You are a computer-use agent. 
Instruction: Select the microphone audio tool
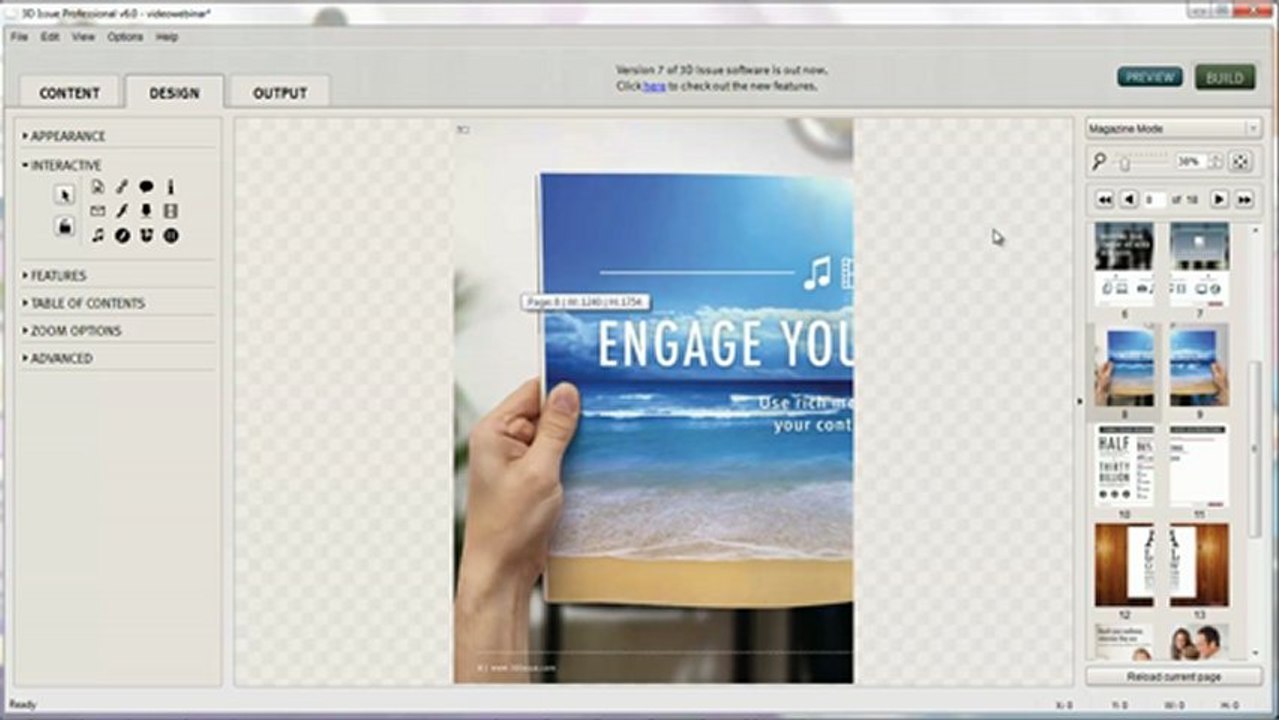147,211
